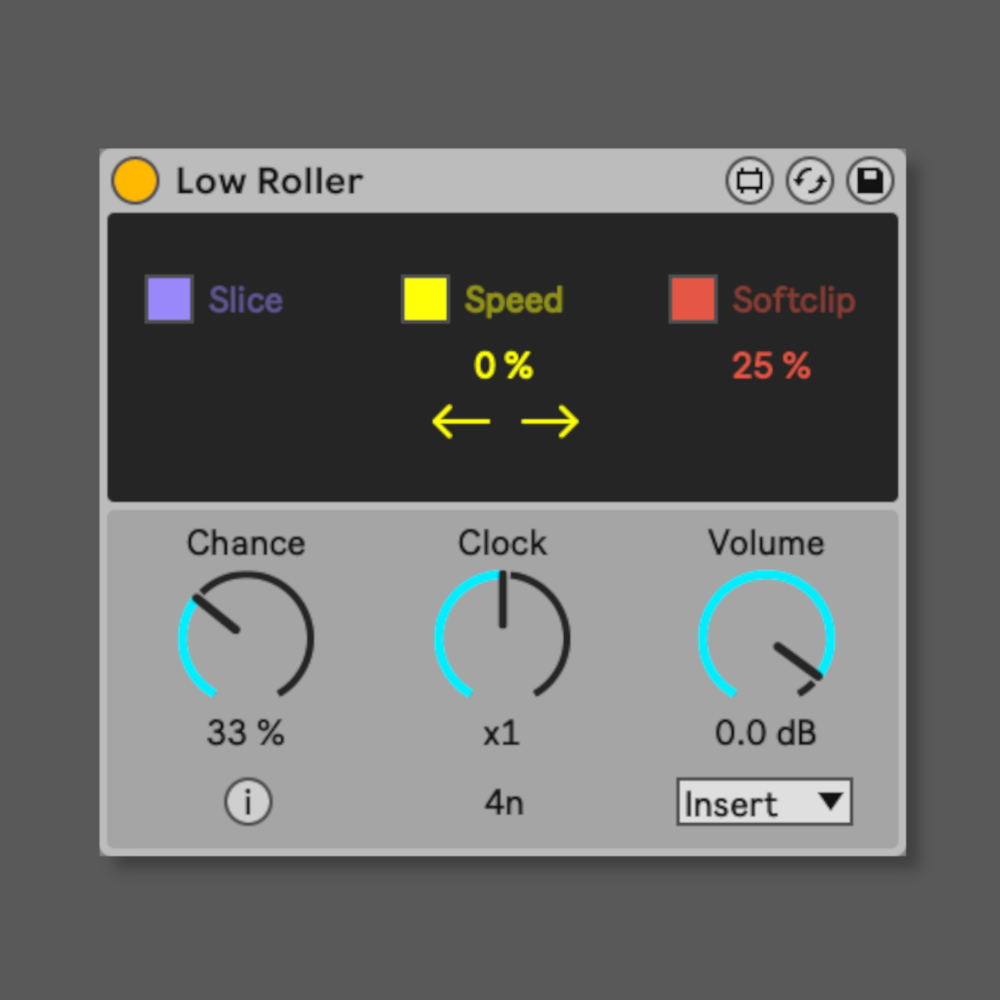Click the Insert dropdown arrow
This screenshot has height=1000, width=1000.
coord(831,800)
